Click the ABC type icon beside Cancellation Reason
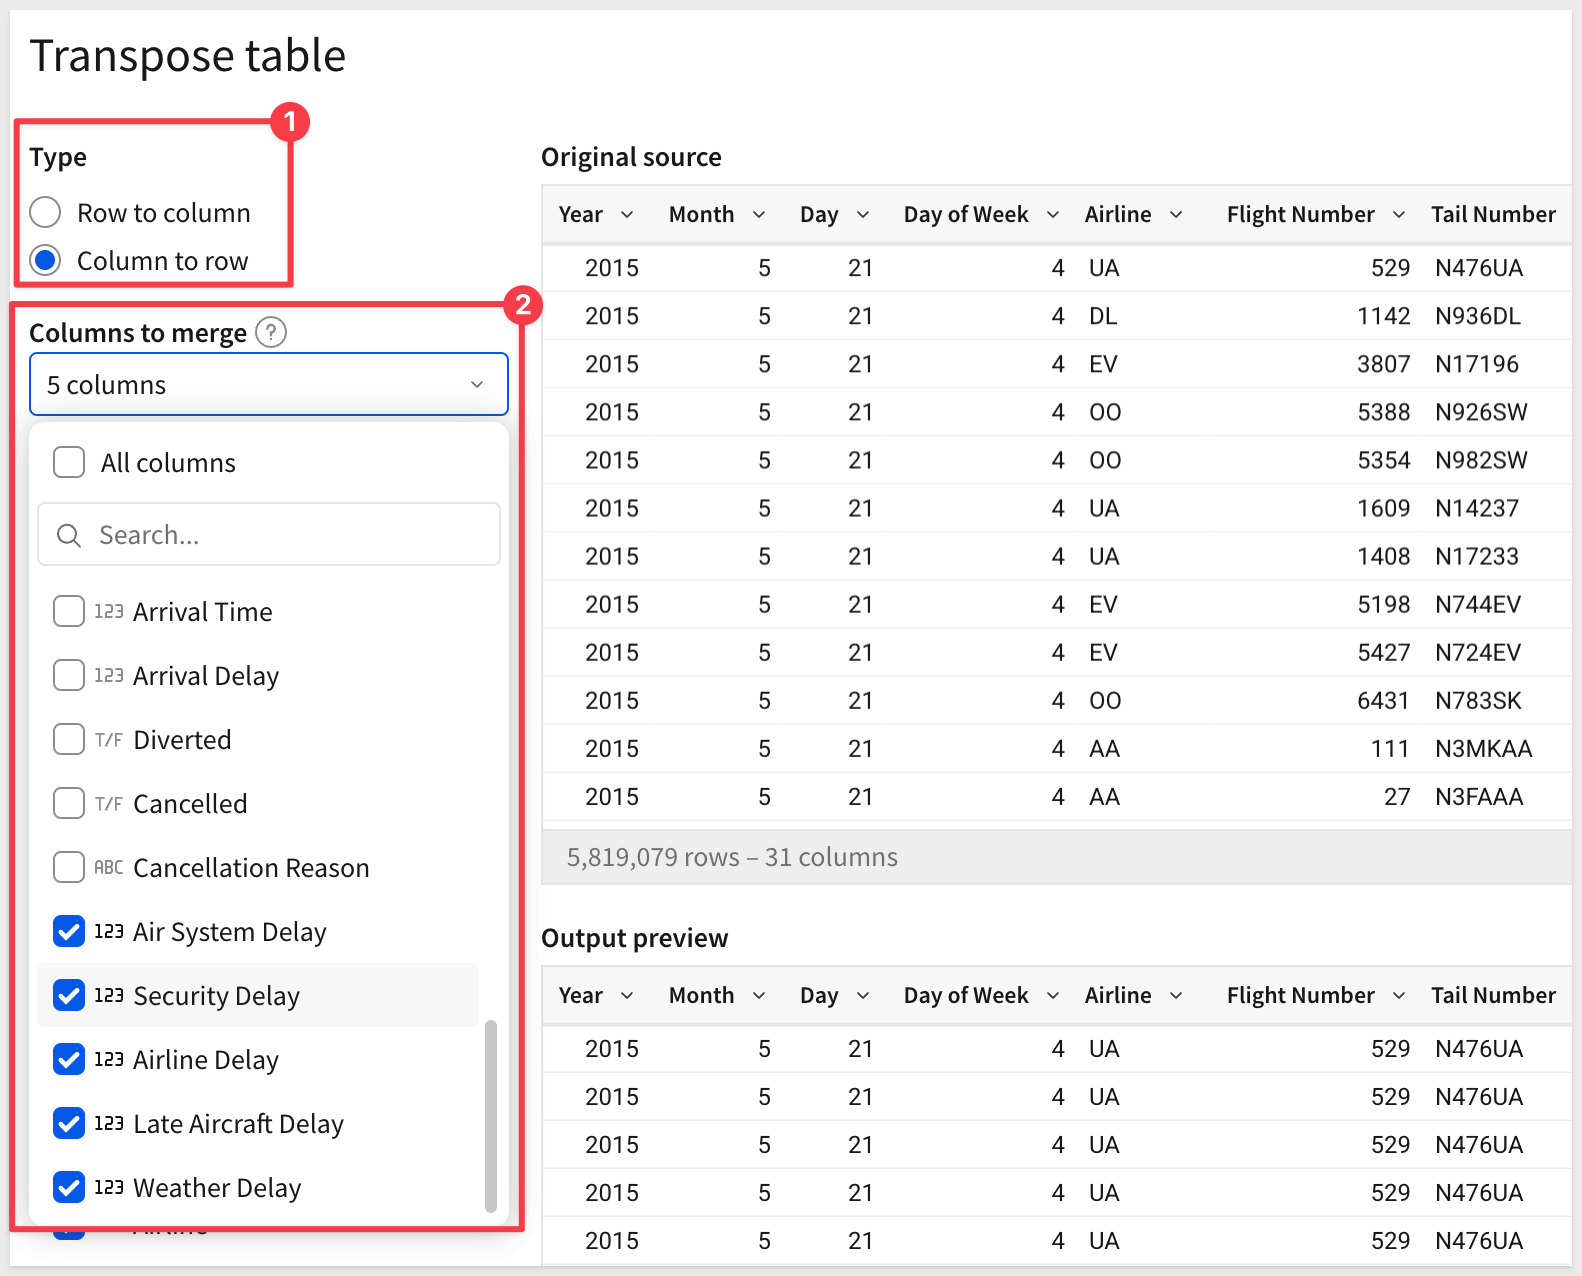This screenshot has height=1276, width=1582. pos(109,868)
